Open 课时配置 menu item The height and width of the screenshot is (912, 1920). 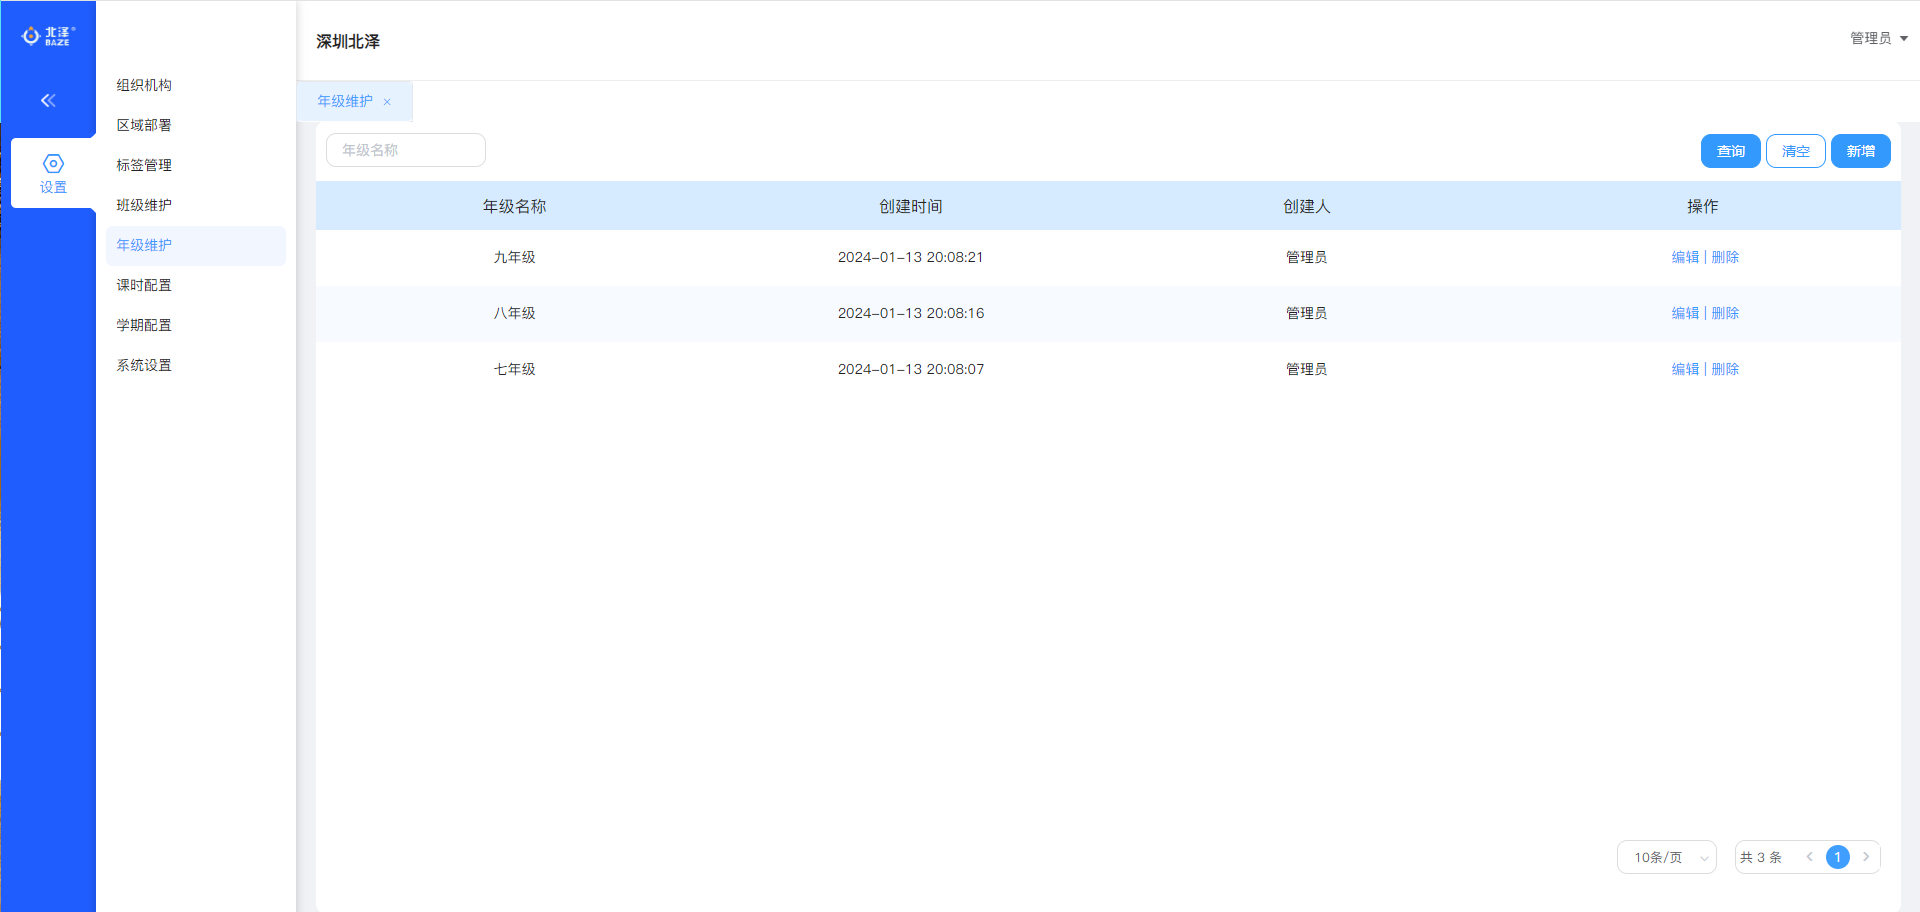(144, 285)
